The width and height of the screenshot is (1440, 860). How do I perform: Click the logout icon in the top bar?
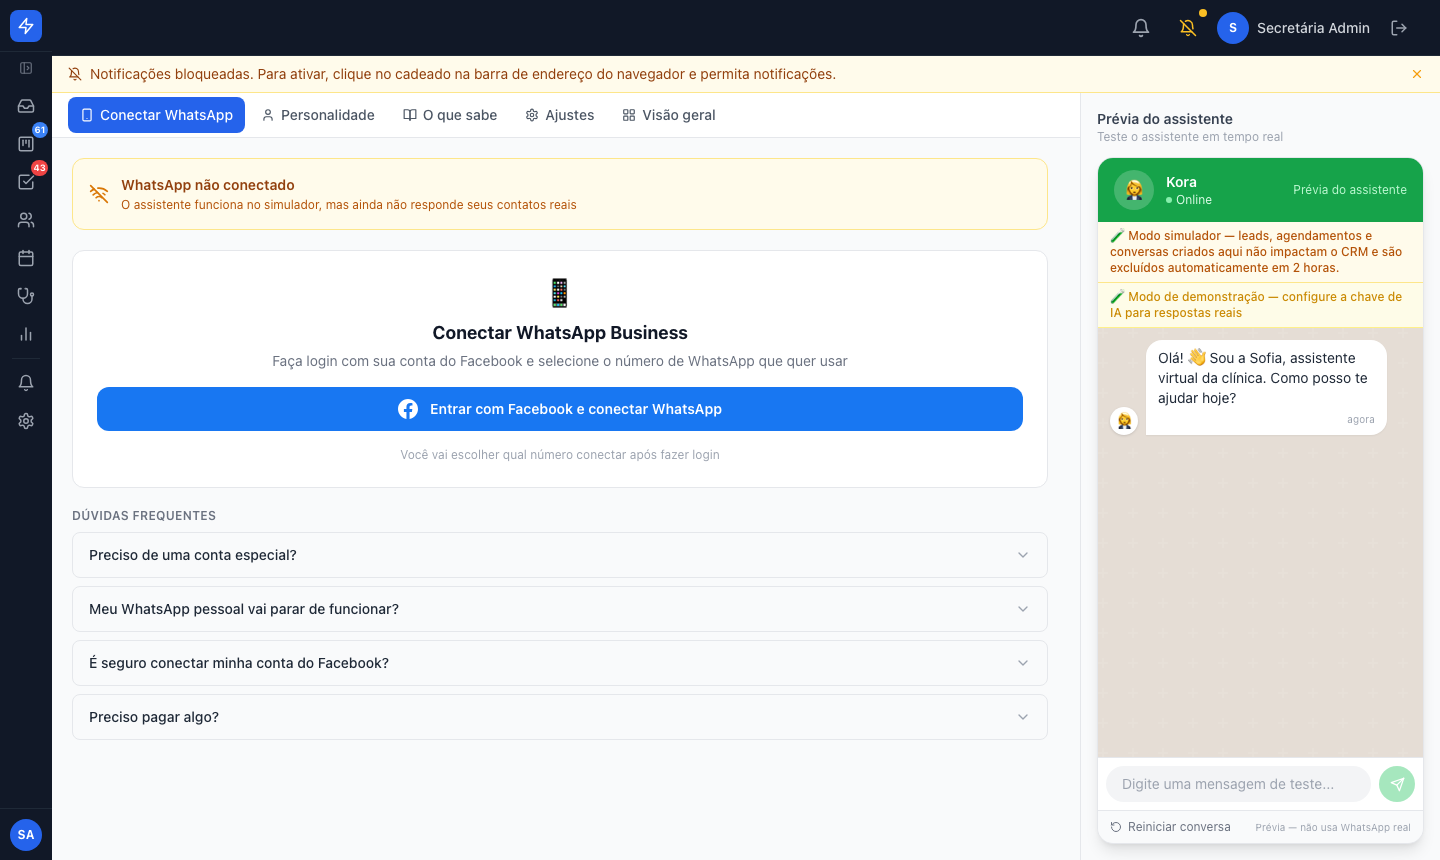(x=1399, y=28)
